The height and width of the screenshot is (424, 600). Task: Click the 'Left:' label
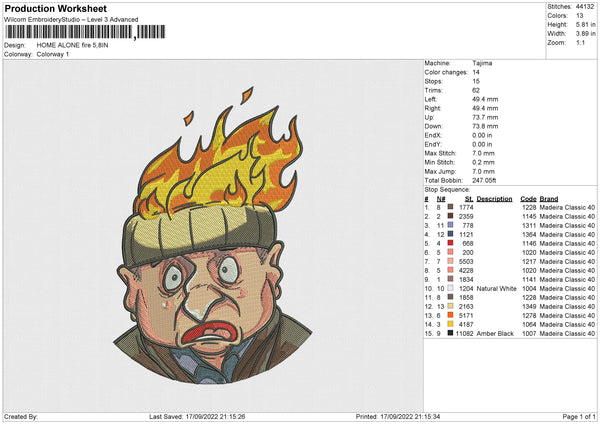[430, 99]
